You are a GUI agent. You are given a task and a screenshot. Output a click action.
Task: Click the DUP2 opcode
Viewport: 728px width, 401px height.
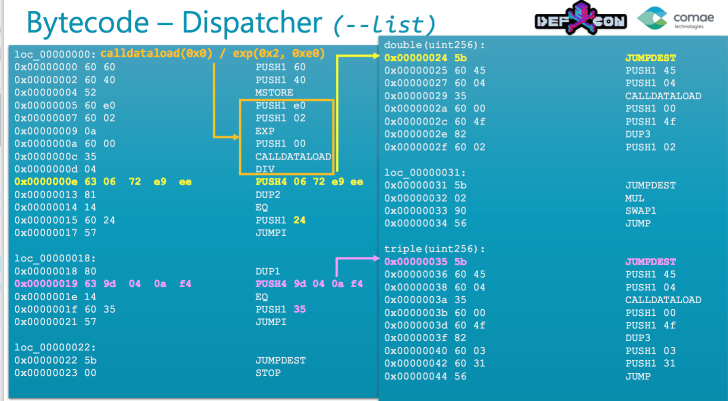(x=268, y=194)
